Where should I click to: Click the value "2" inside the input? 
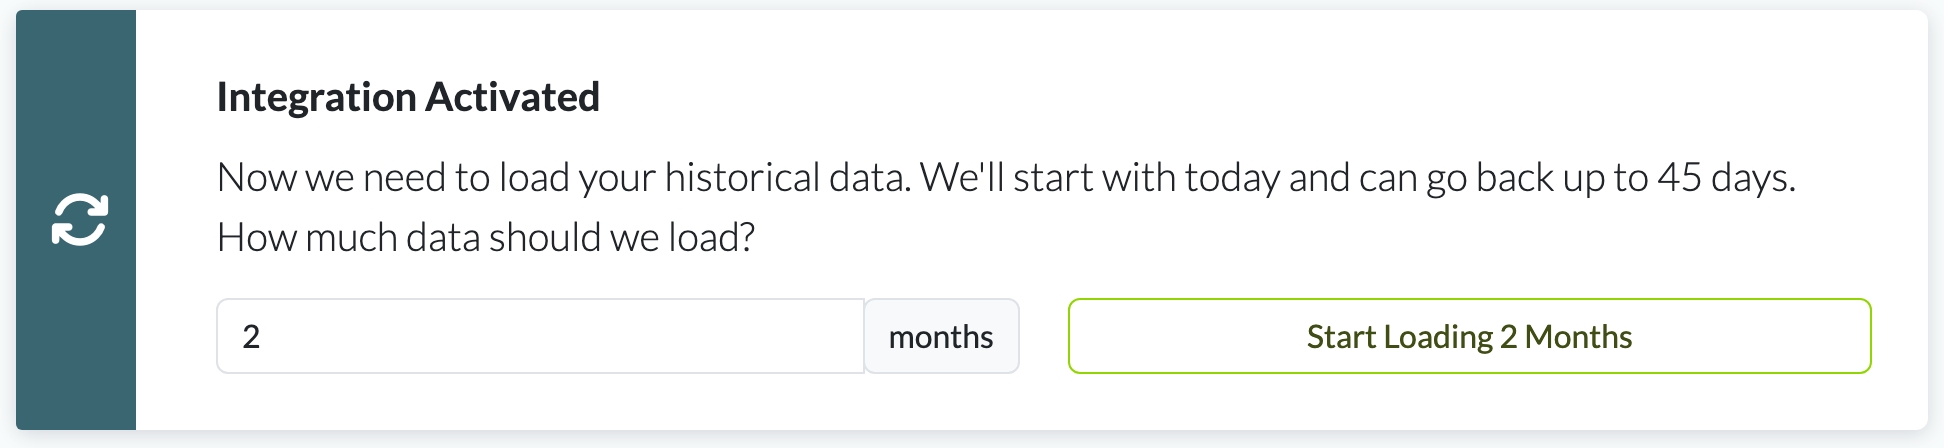(x=251, y=337)
